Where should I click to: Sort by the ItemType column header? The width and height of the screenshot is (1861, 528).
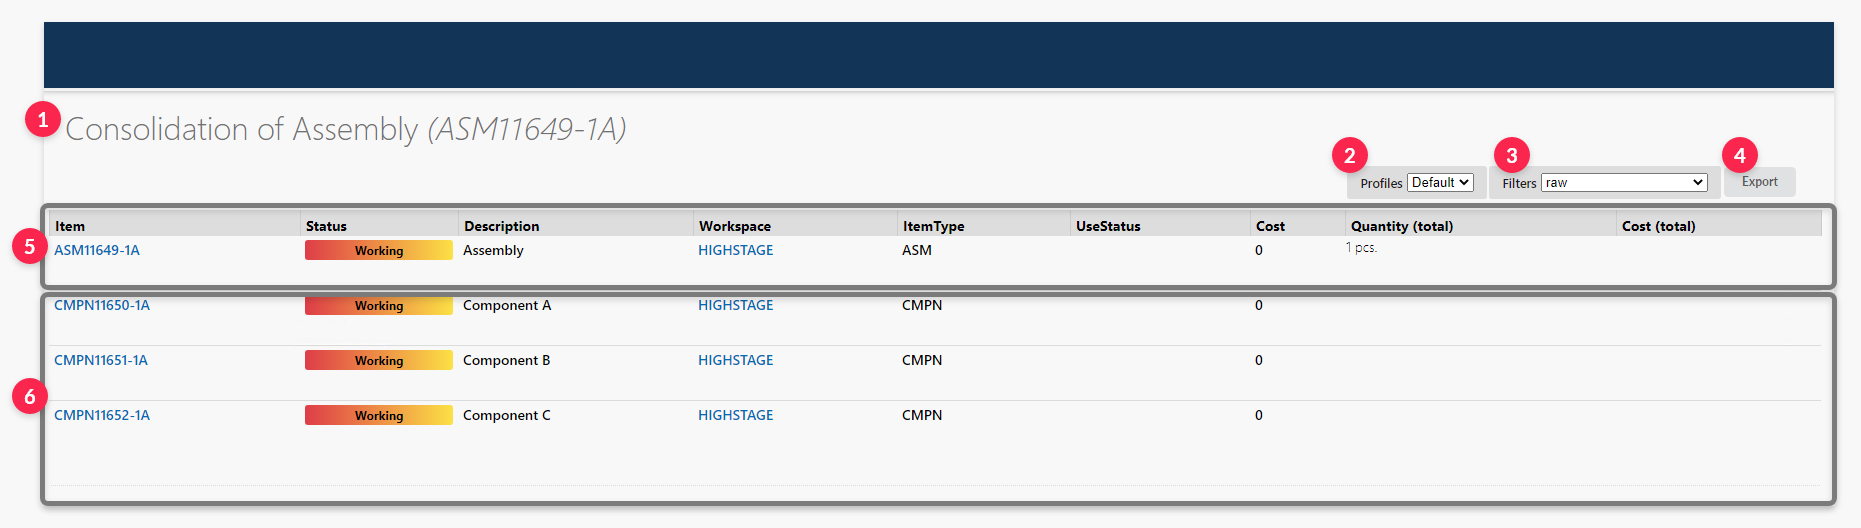934,226
